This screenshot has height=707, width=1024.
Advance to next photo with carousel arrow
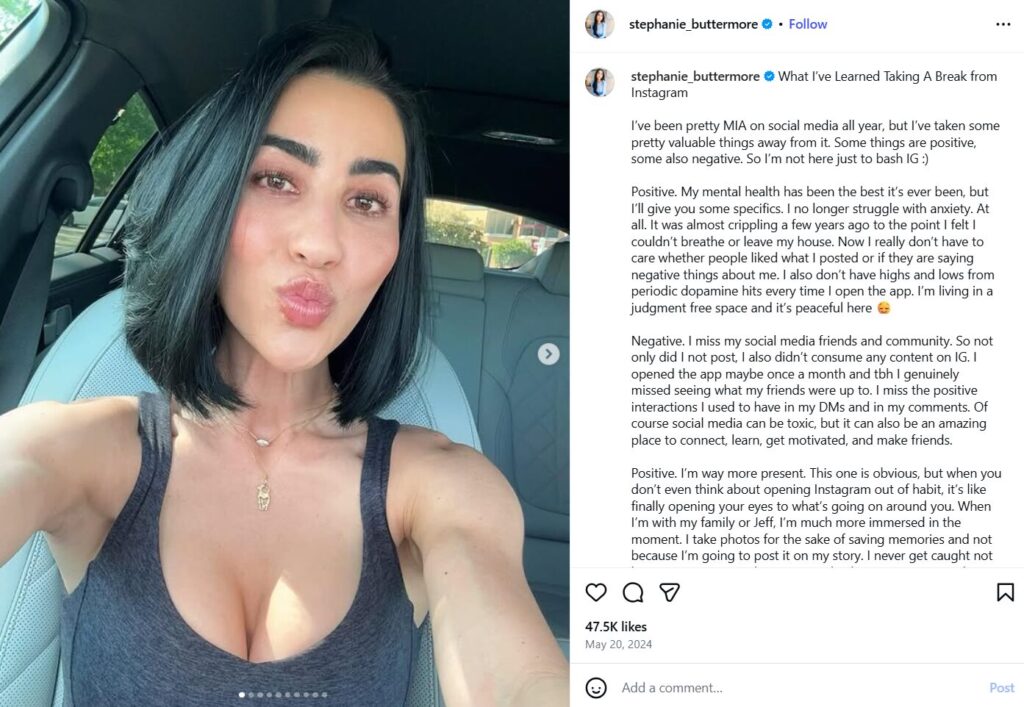[549, 354]
